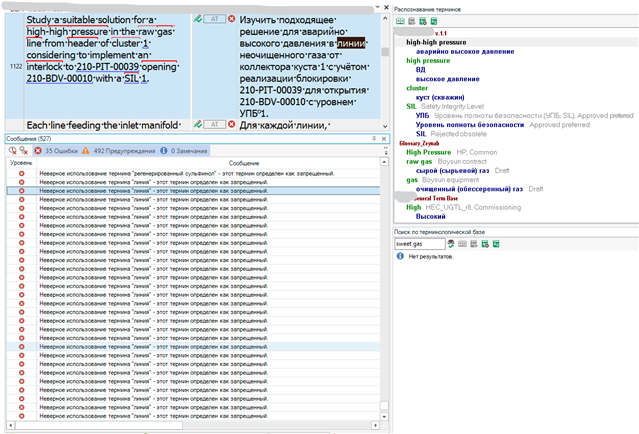Screen dimensions: 639x434
Task: Click first clear messages filter icon in Сообщения toolbar
Action: coord(13,151)
